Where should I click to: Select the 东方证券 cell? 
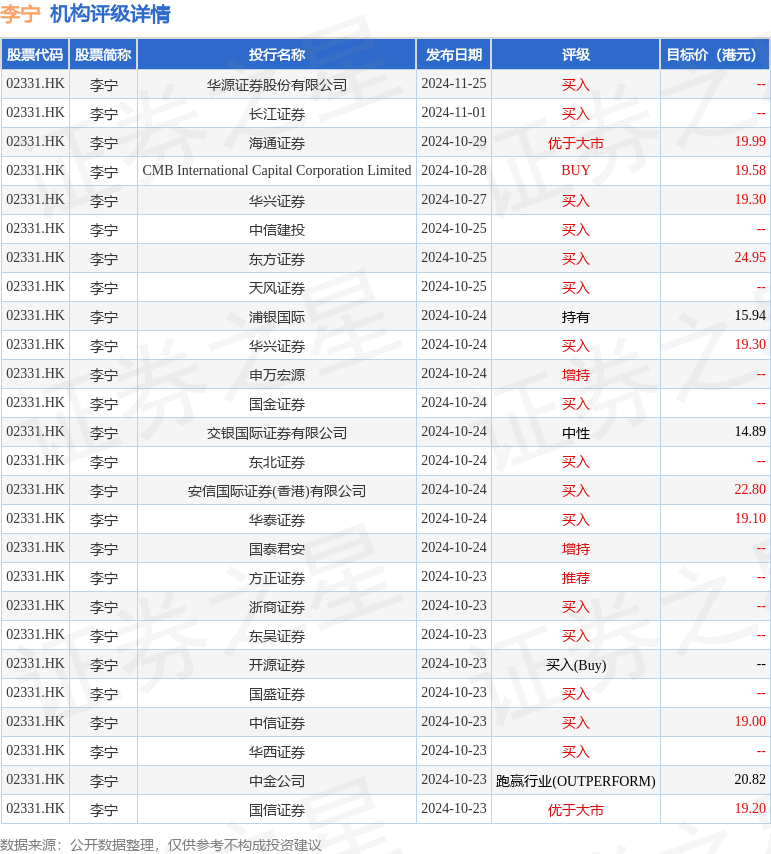(277, 259)
